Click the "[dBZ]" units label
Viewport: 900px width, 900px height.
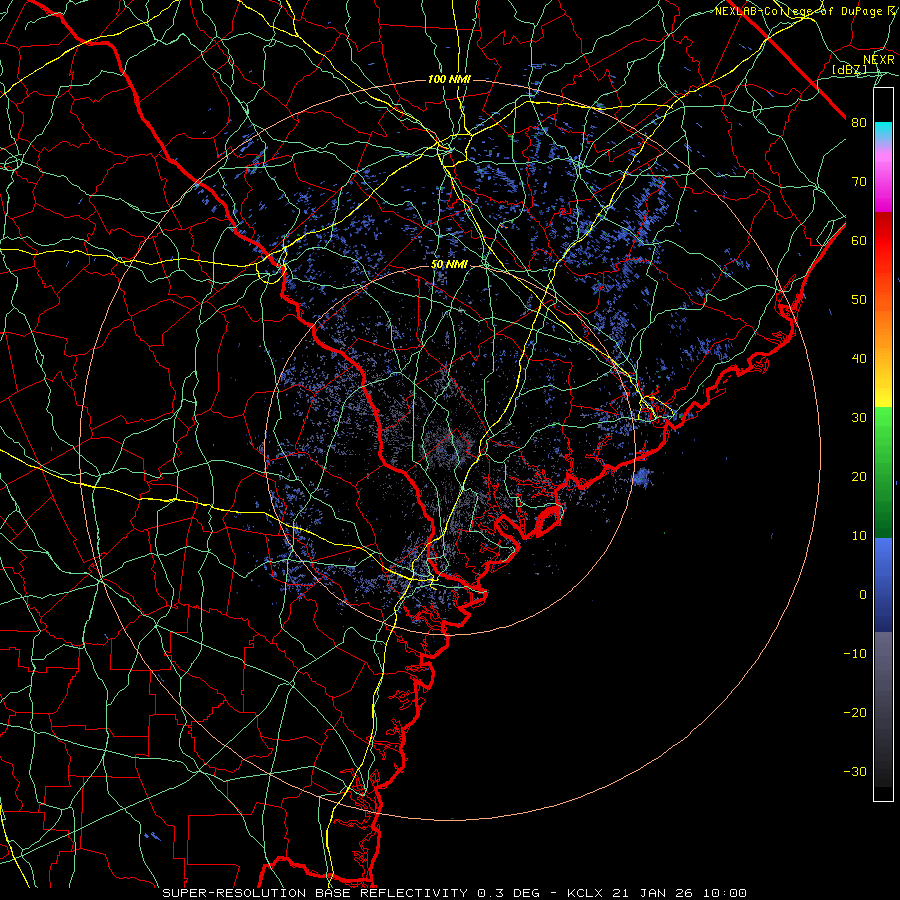click(x=849, y=69)
